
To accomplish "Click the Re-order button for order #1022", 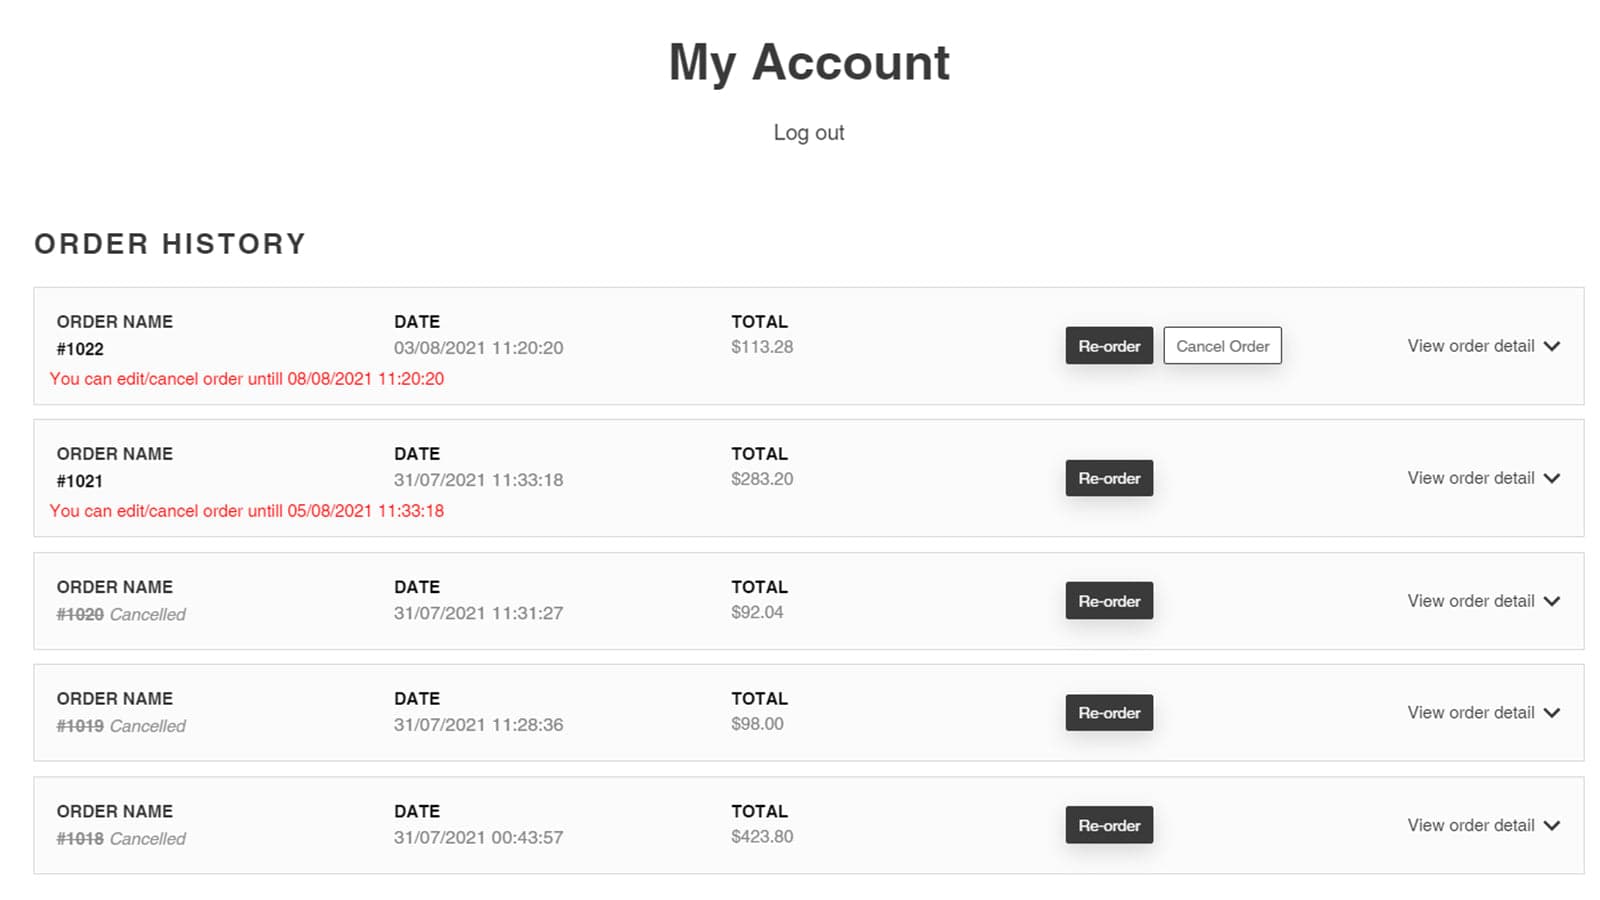I will [x=1109, y=345].
